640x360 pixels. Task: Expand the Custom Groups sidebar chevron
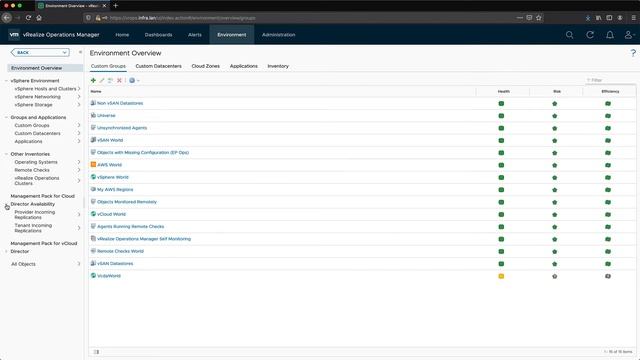coord(79,125)
